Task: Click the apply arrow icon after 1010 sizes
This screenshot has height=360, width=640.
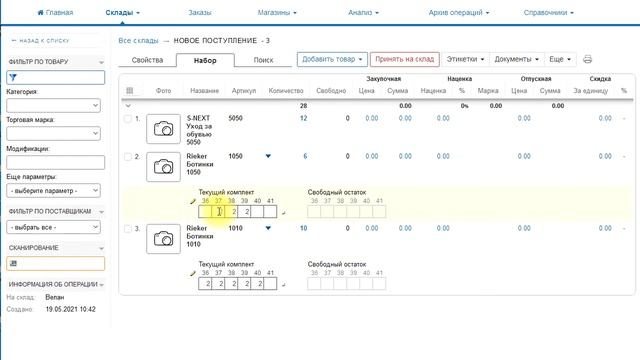Action: point(284,284)
